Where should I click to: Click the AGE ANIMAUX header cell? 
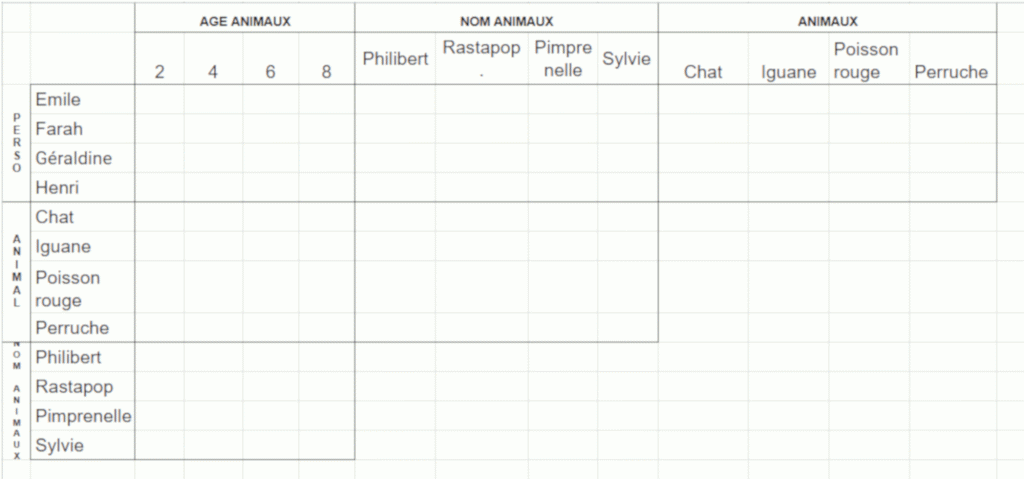244,20
